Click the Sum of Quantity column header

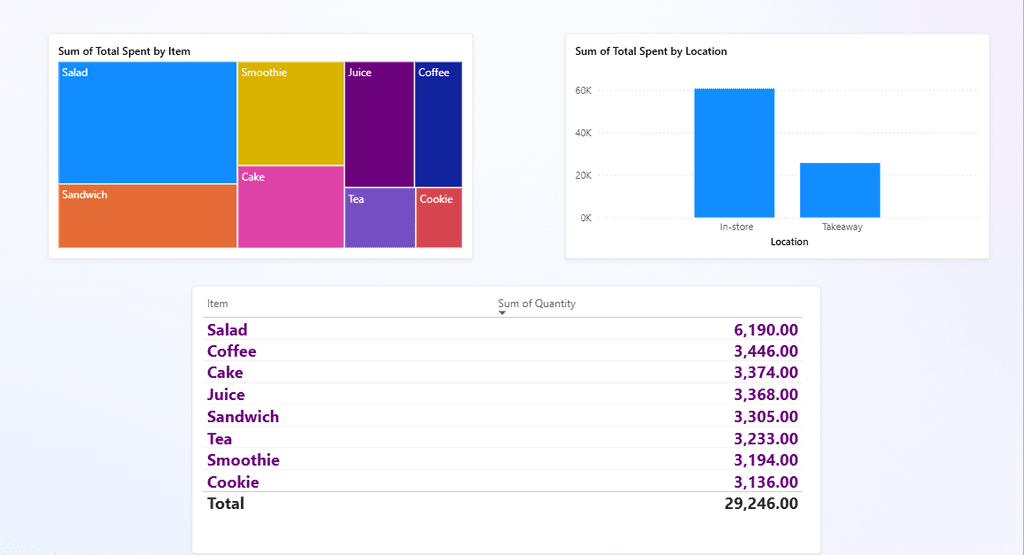537,304
